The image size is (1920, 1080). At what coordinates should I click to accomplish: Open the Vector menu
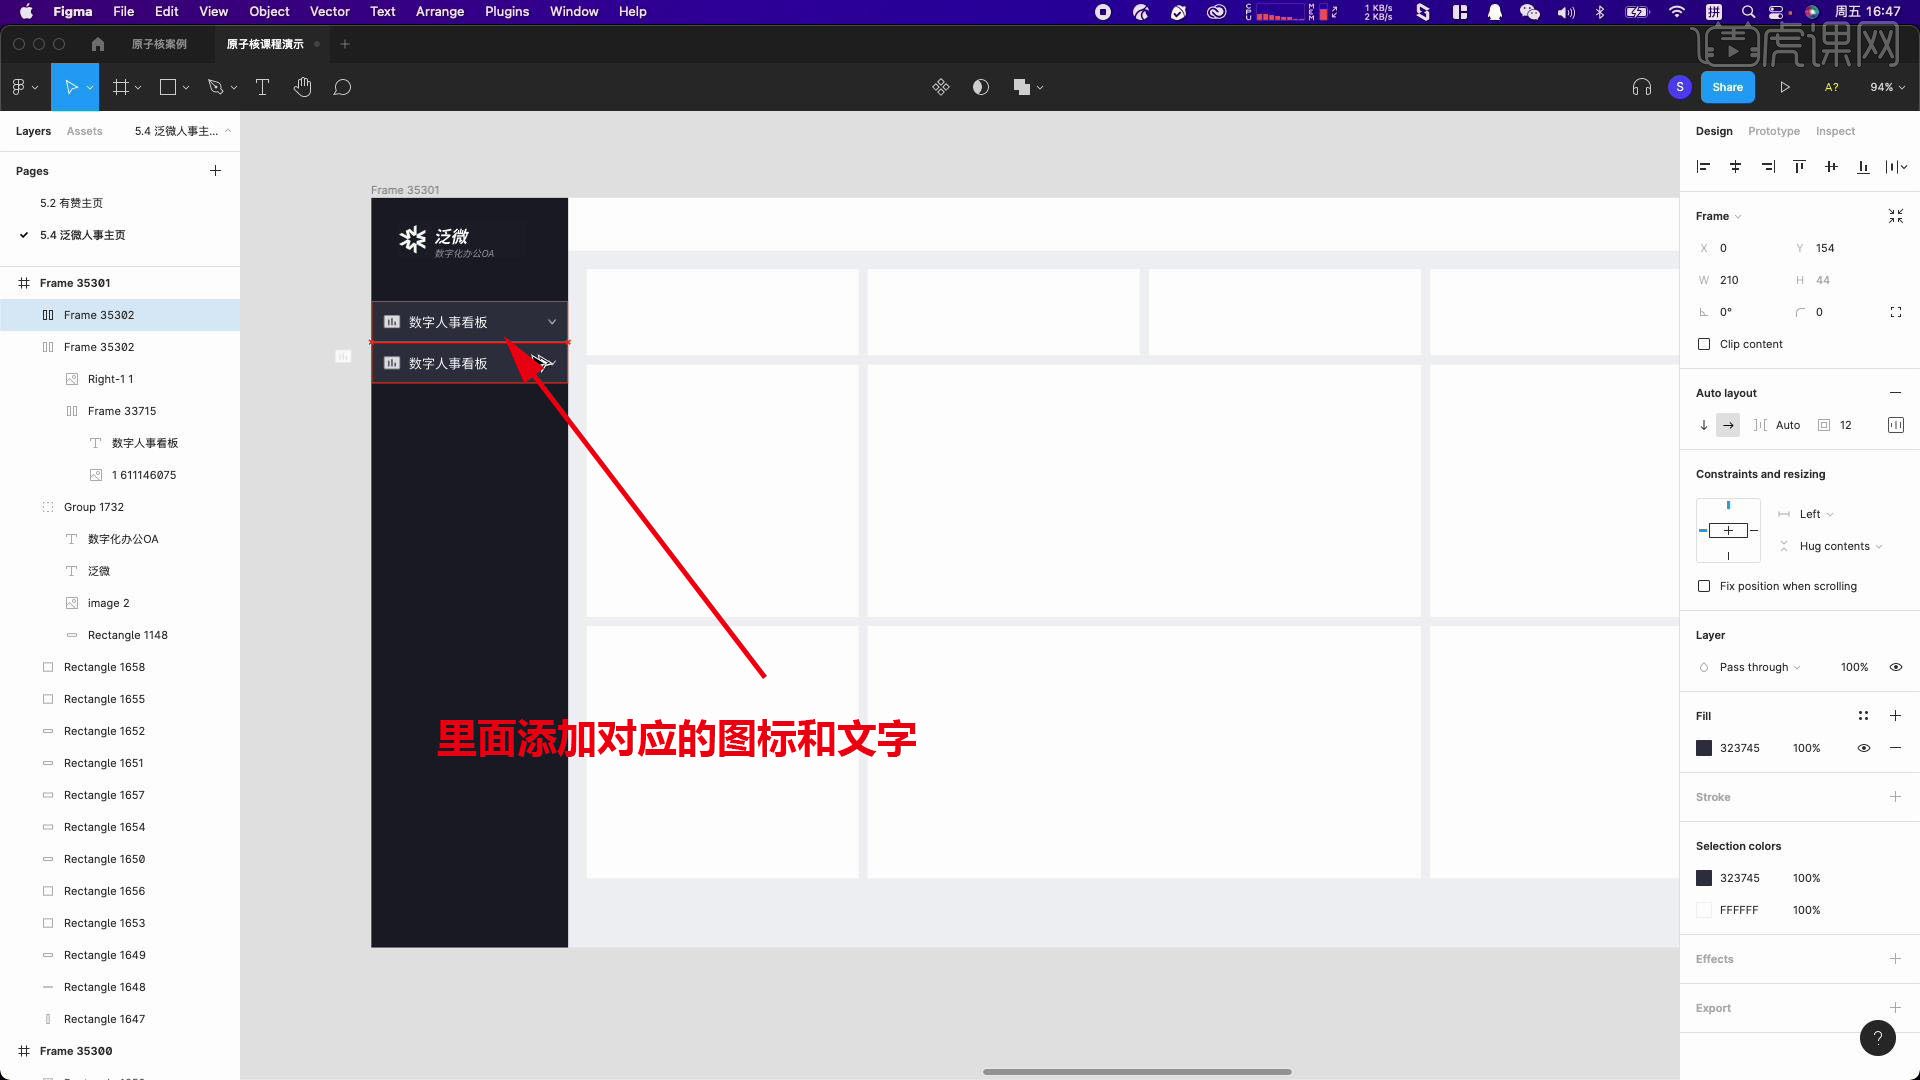(329, 12)
